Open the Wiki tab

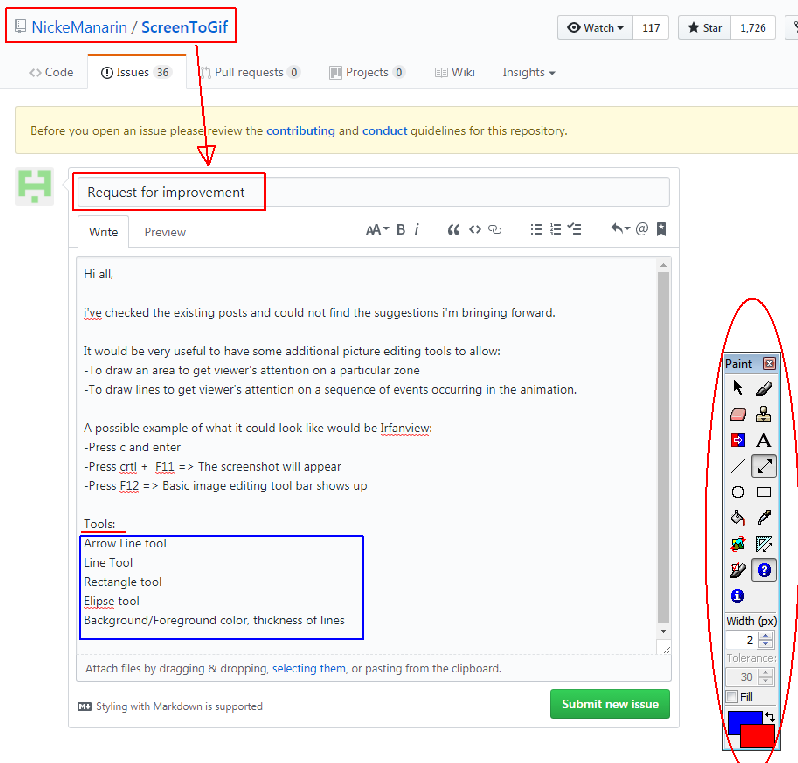tap(454, 72)
